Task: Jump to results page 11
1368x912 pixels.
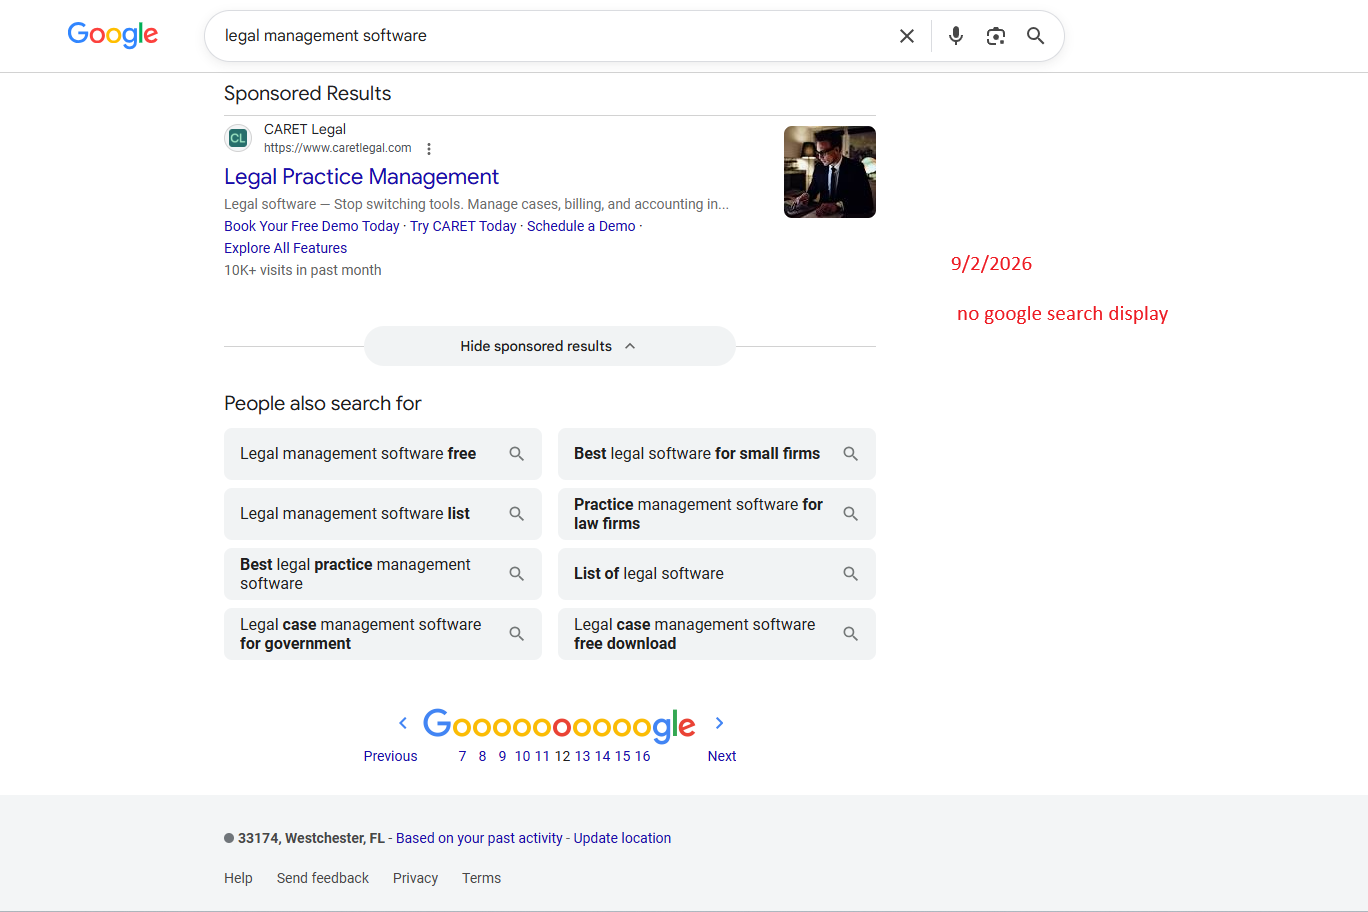Action: pyautogui.click(x=542, y=756)
